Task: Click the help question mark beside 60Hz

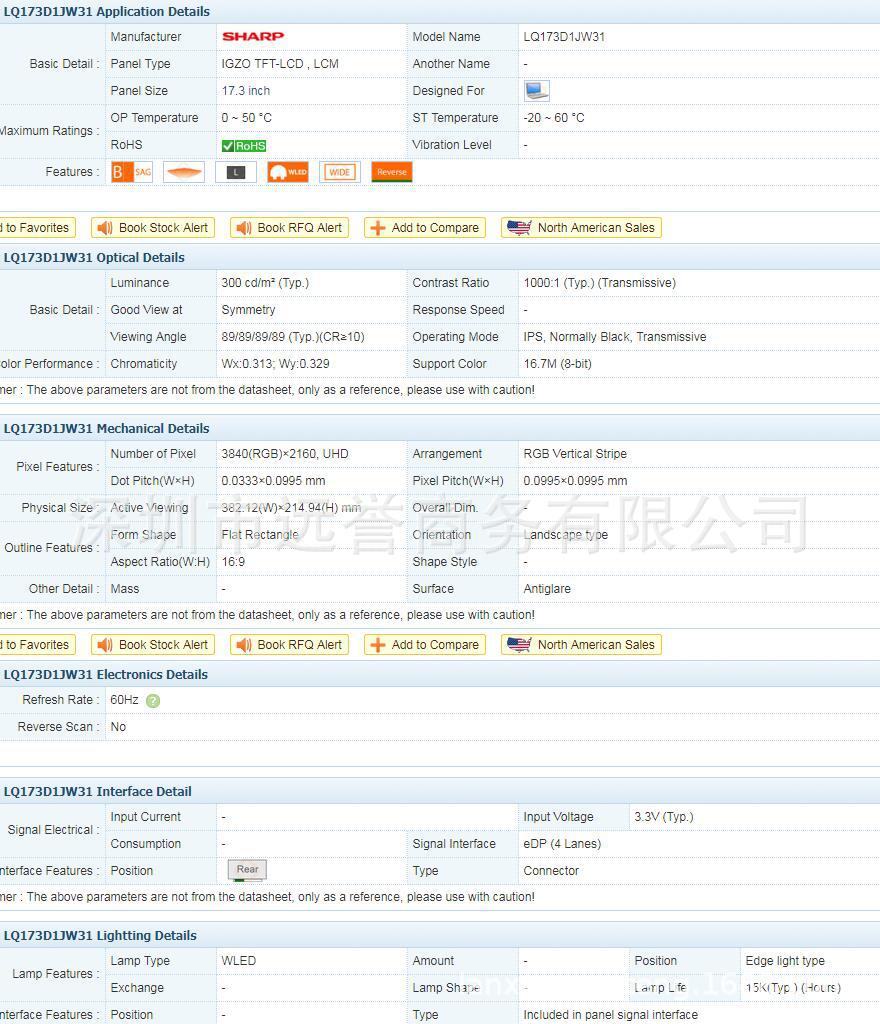Action: pos(153,701)
